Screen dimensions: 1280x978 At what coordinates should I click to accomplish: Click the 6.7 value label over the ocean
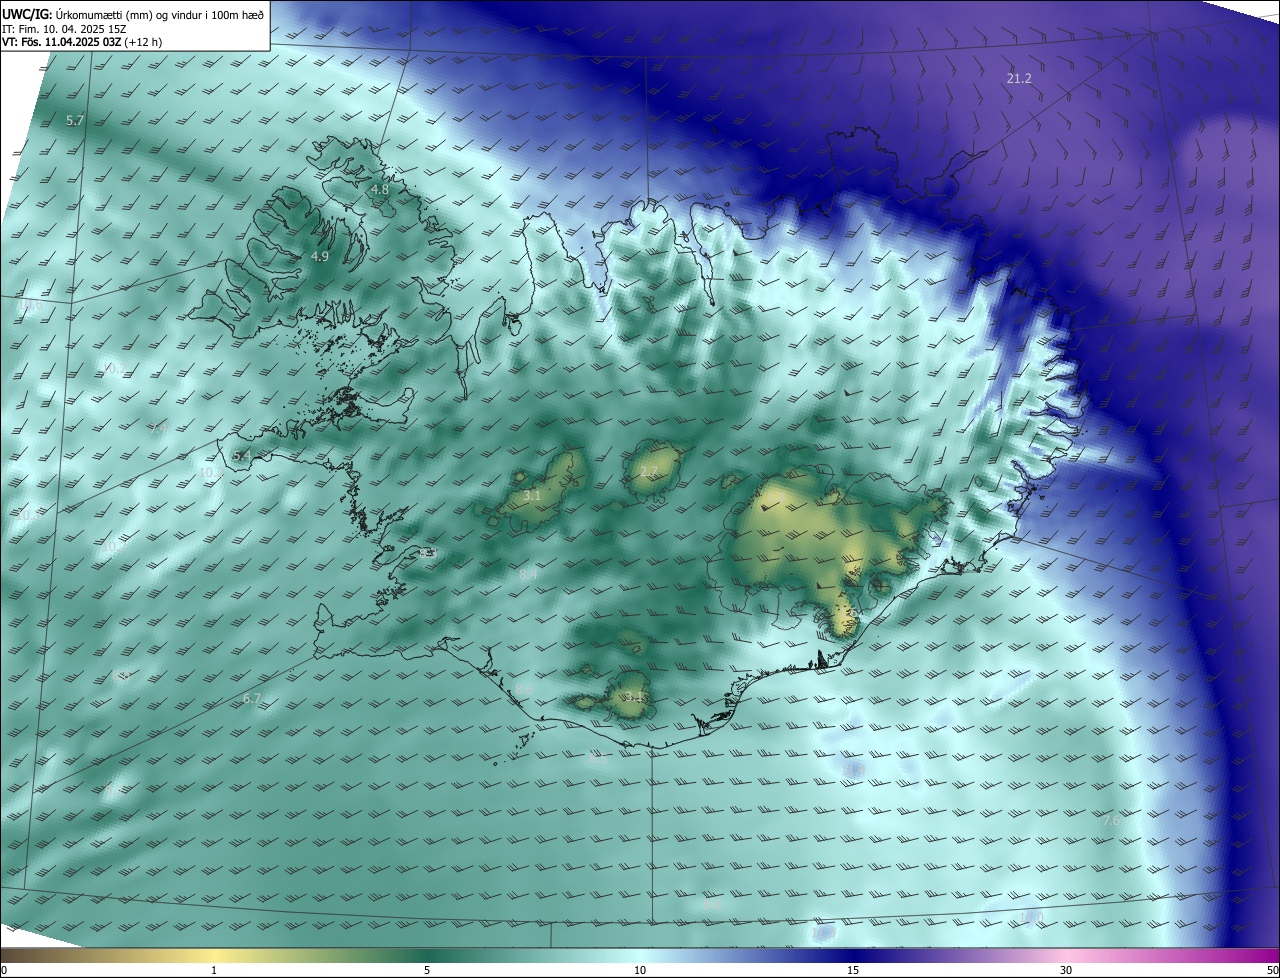pos(252,699)
